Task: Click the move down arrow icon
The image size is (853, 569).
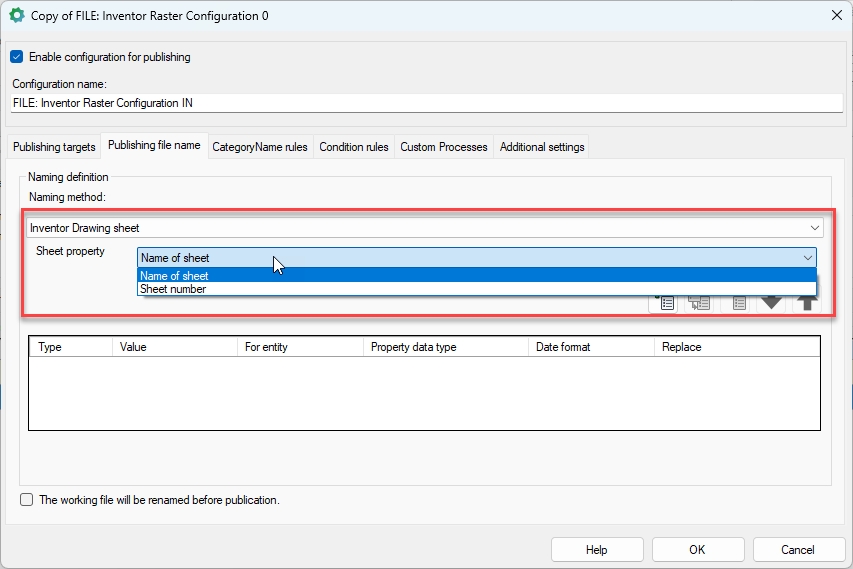Action: (771, 302)
